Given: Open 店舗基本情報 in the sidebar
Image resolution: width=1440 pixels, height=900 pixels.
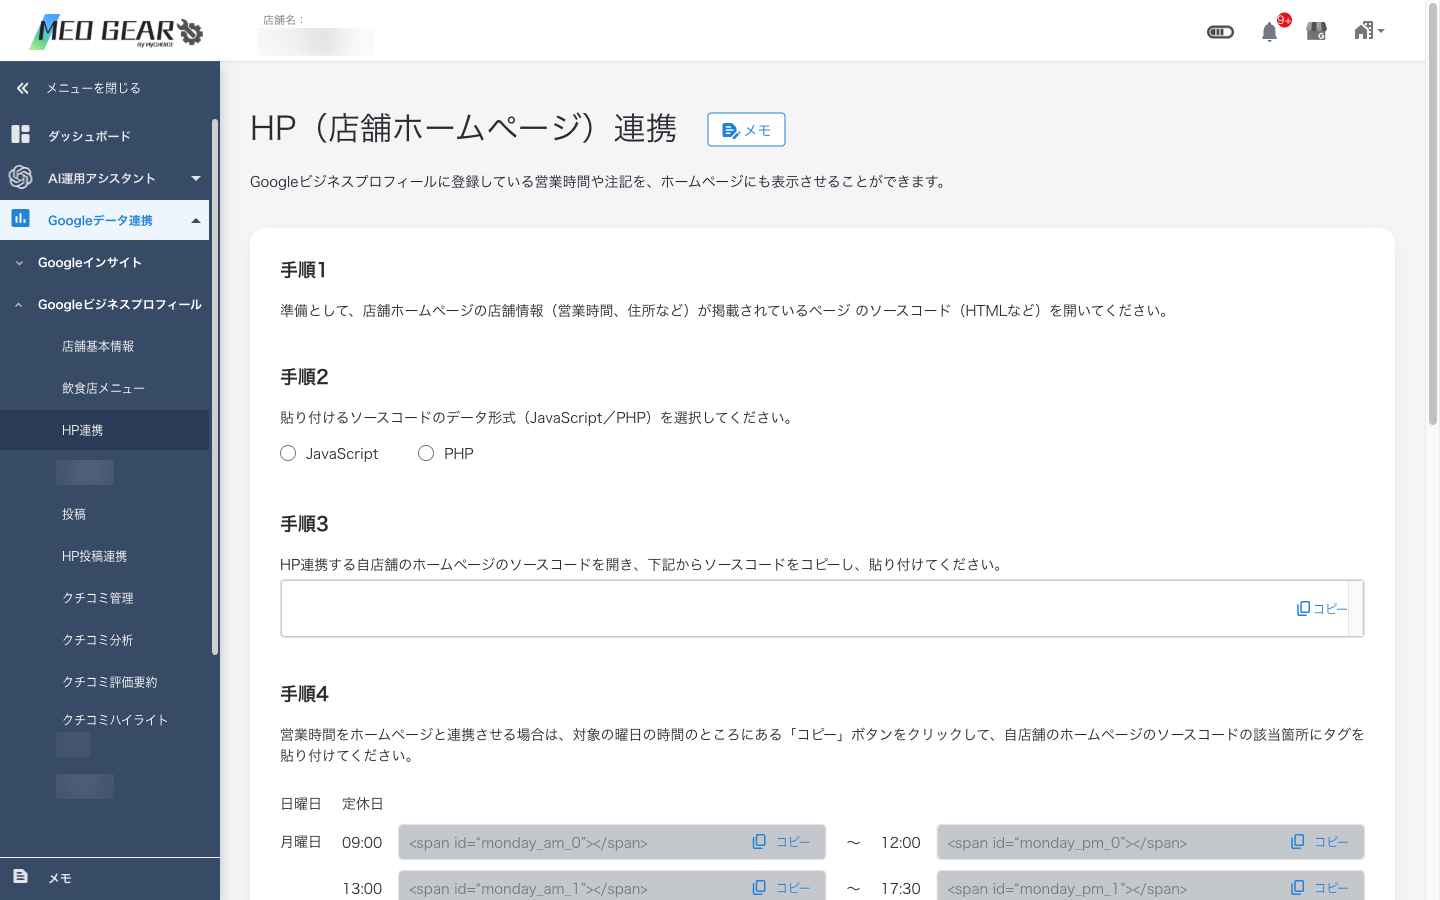Looking at the screenshot, I should 98,346.
